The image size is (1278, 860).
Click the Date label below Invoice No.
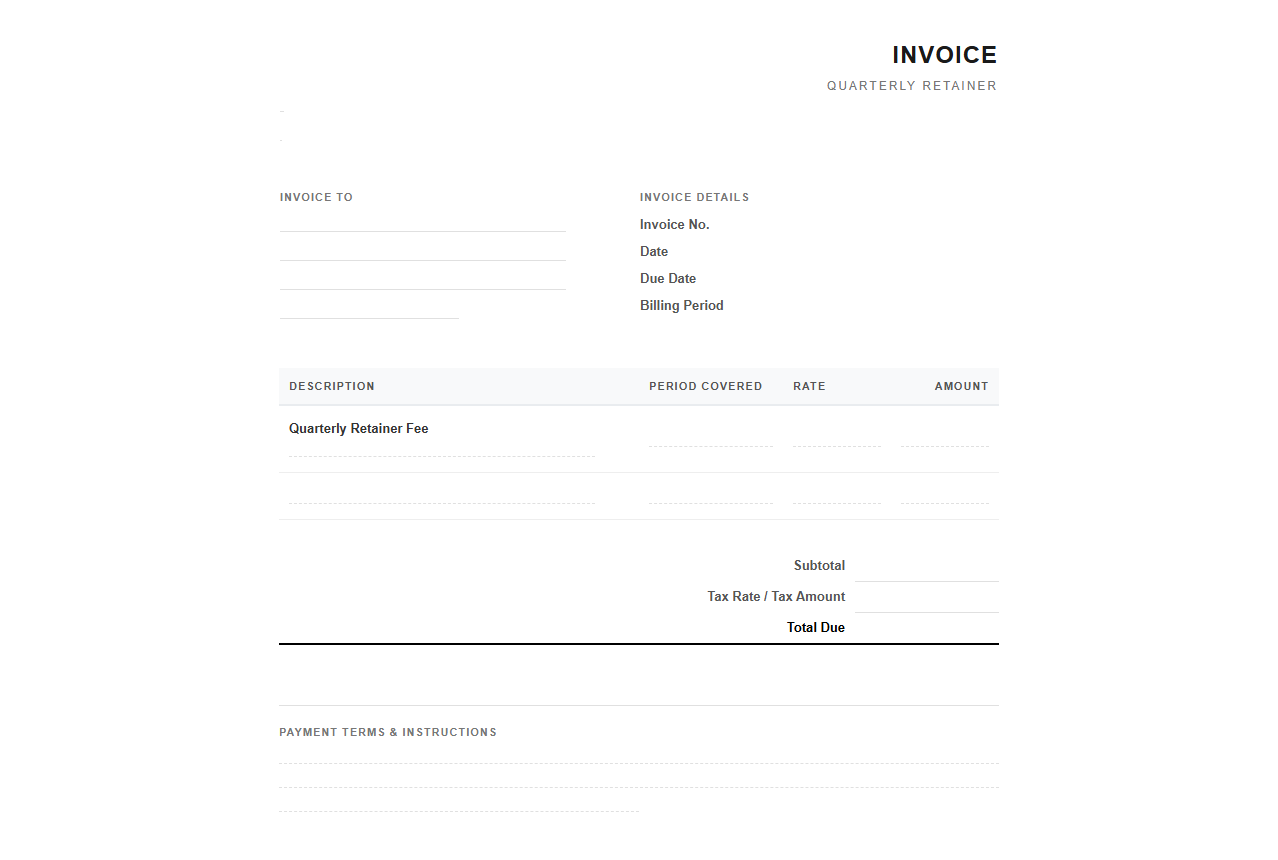654,251
